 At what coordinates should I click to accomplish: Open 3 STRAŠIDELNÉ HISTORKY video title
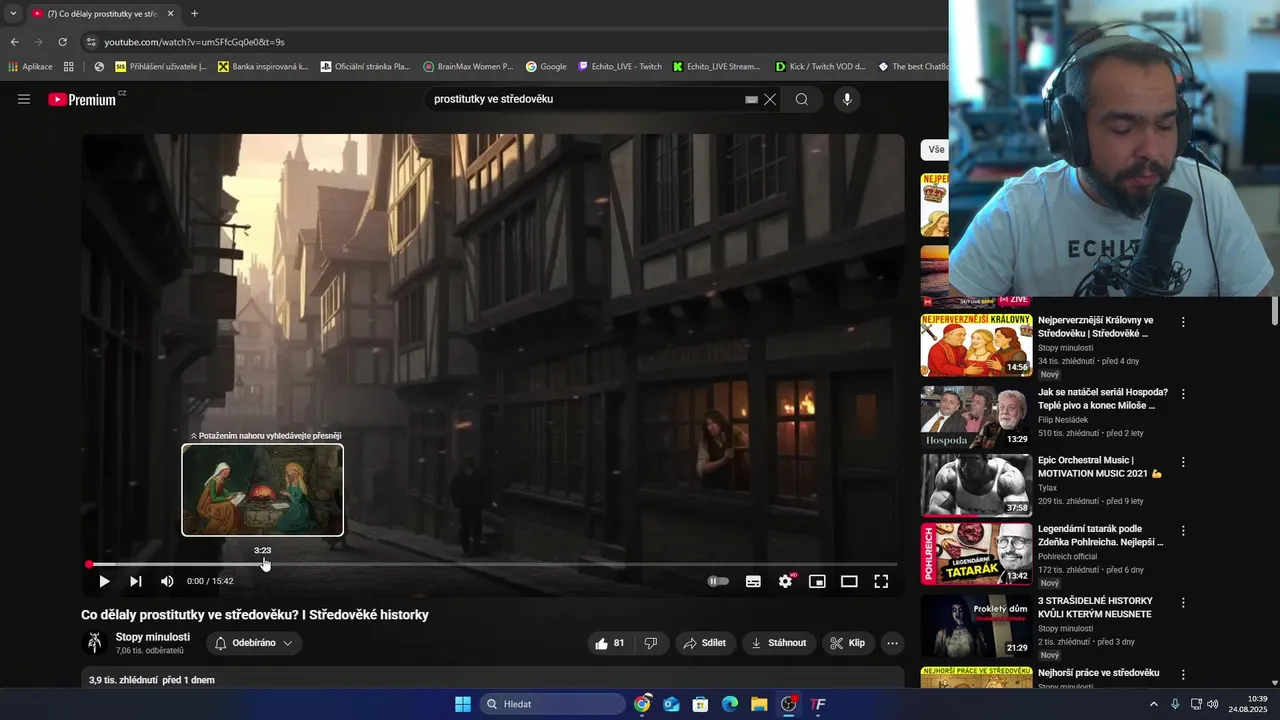point(1095,607)
